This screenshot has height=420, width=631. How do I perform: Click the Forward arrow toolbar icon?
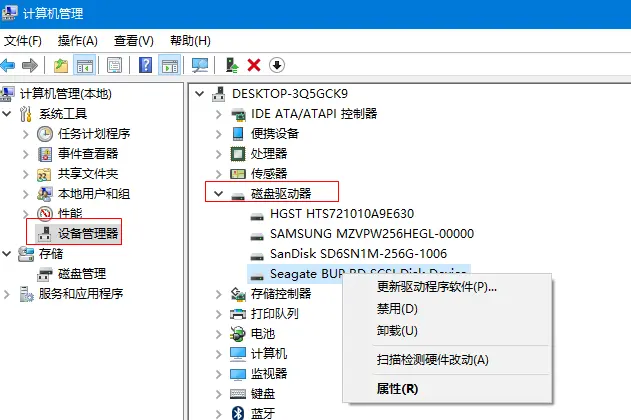pyautogui.click(x=30, y=65)
